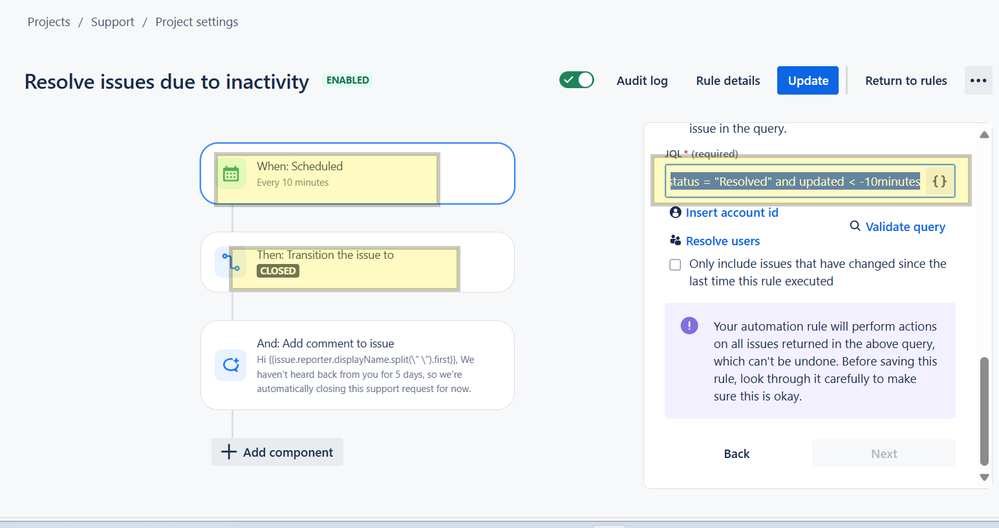This screenshot has width=999, height=528.
Task: Click the rule title 'Resolve issues due to inactivity'
Action: [x=166, y=82]
